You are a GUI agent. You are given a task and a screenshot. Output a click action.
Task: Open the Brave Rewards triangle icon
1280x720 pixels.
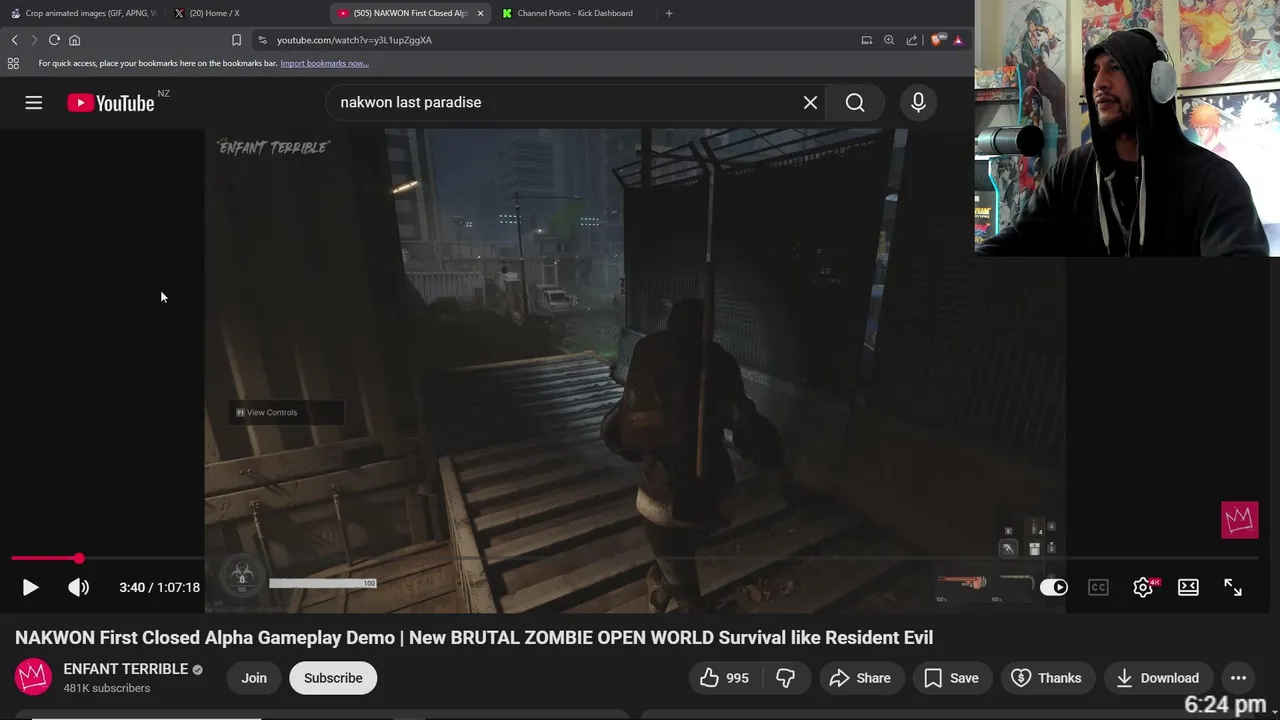pyautogui.click(x=958, y=40)
